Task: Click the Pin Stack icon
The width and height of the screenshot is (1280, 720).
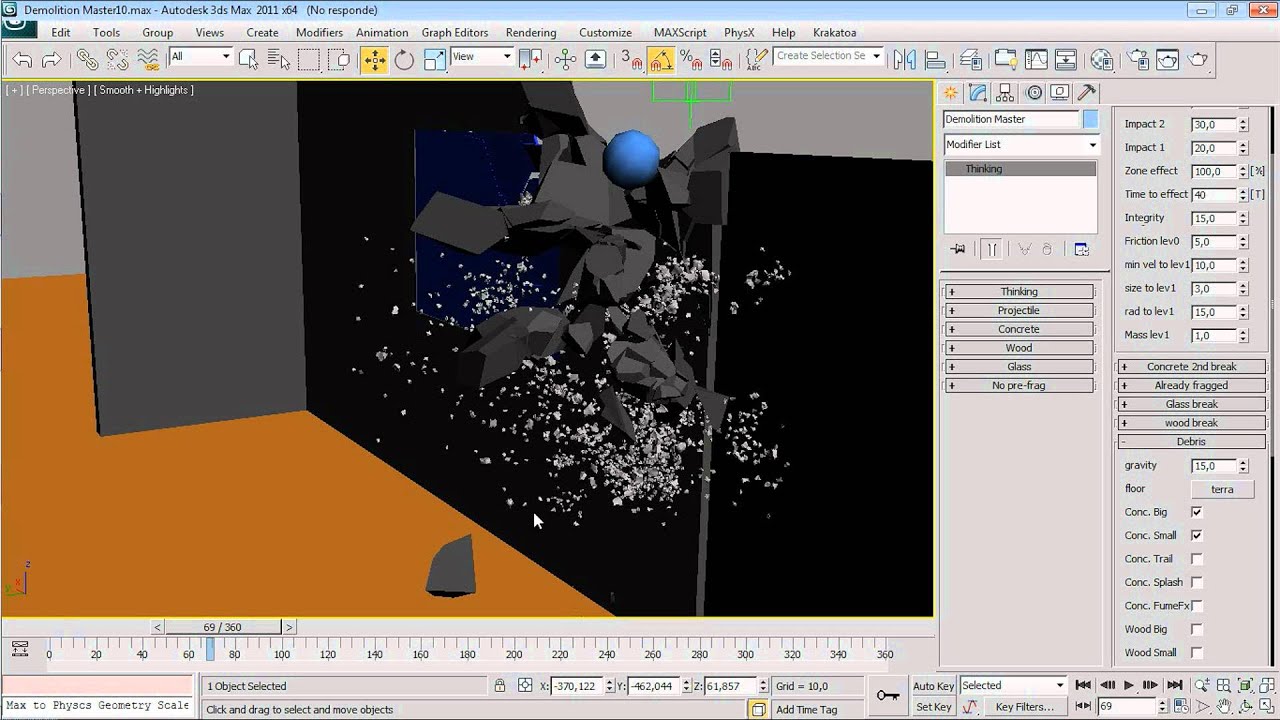Action: coord(958,249)
